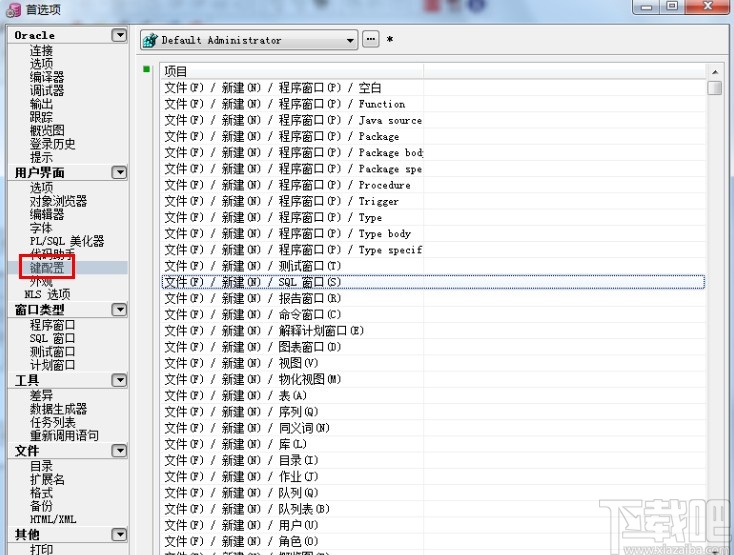The image size is (734, 555).
Task: Select 计划窗口 under 窗口类型
Action: pyautogui.click(x=52, y=365)
